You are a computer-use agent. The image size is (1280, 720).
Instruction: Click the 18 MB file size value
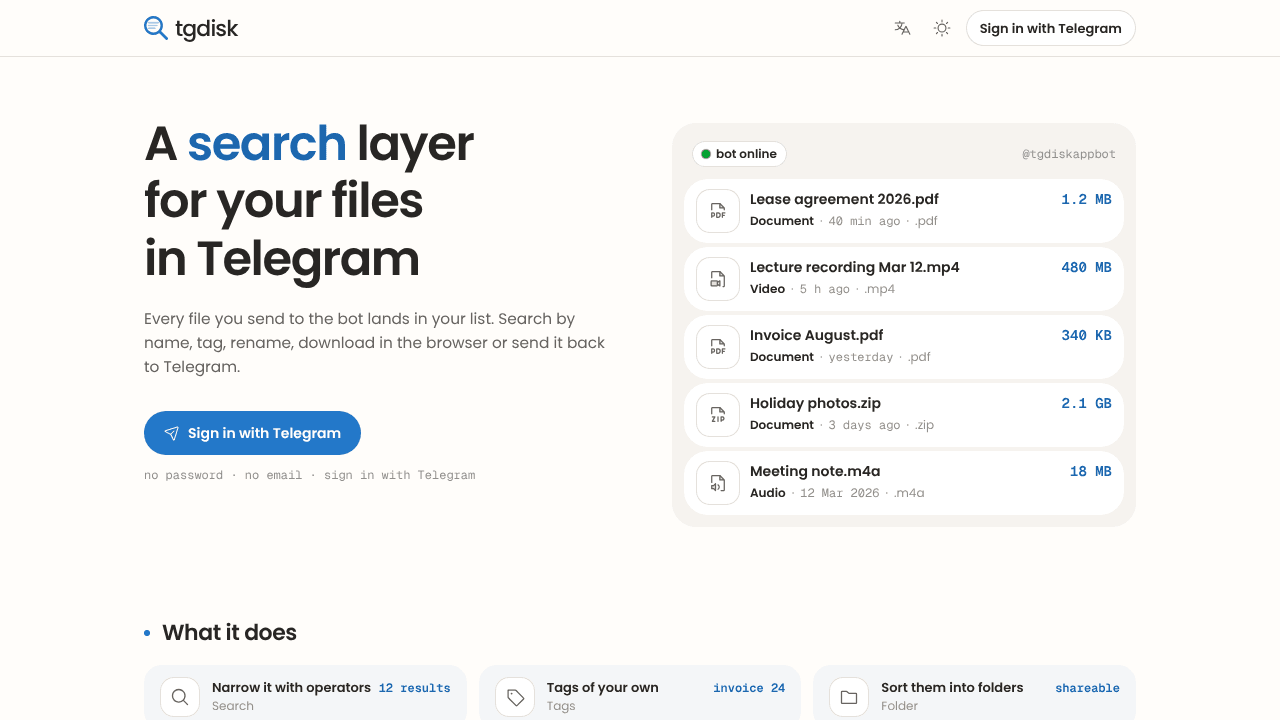1091,471
